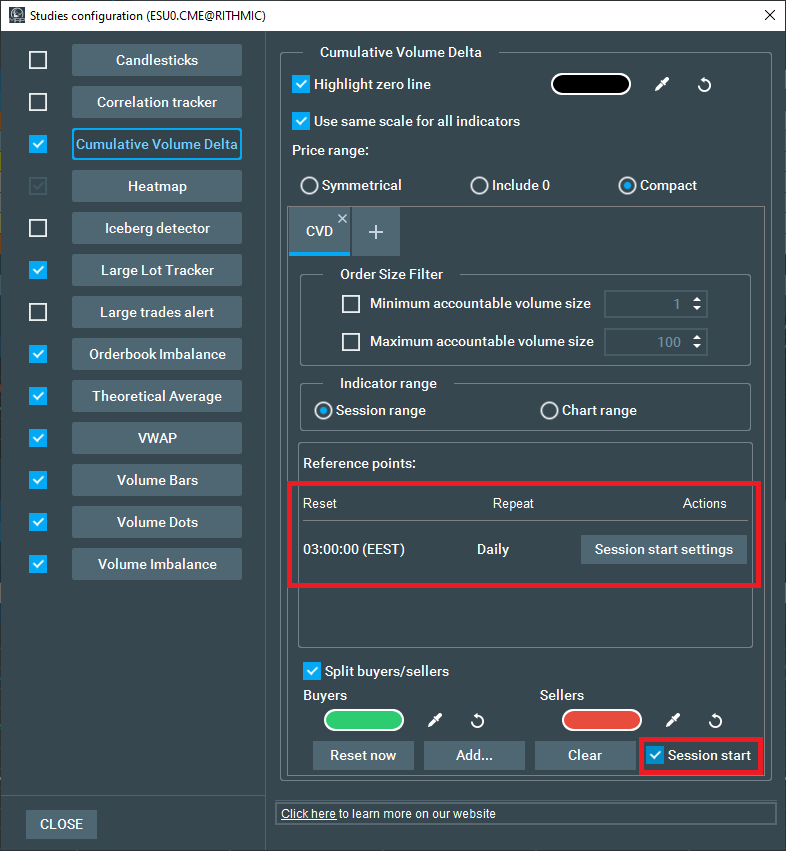Screen dimensions: 786x851
Task: Switch to the VWAP study settings
Action: pyautogui.click(x=157, y=438)
